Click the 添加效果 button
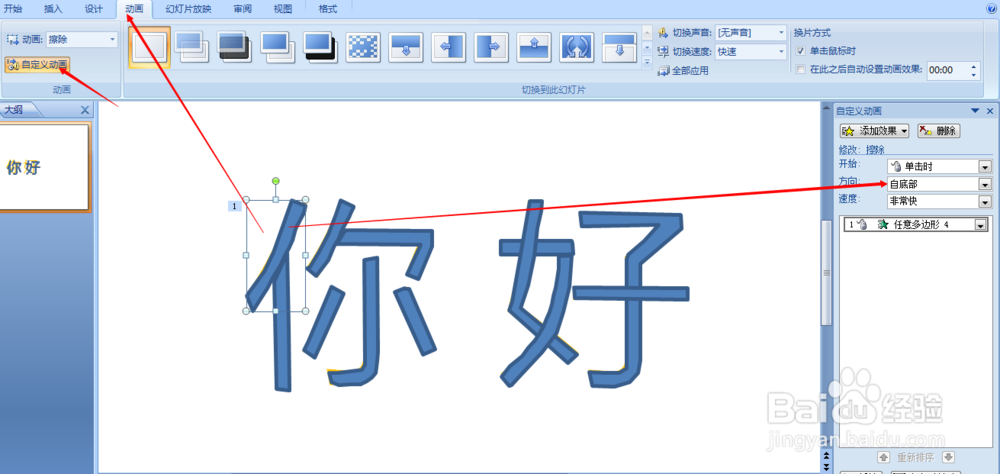 (875, 131)
